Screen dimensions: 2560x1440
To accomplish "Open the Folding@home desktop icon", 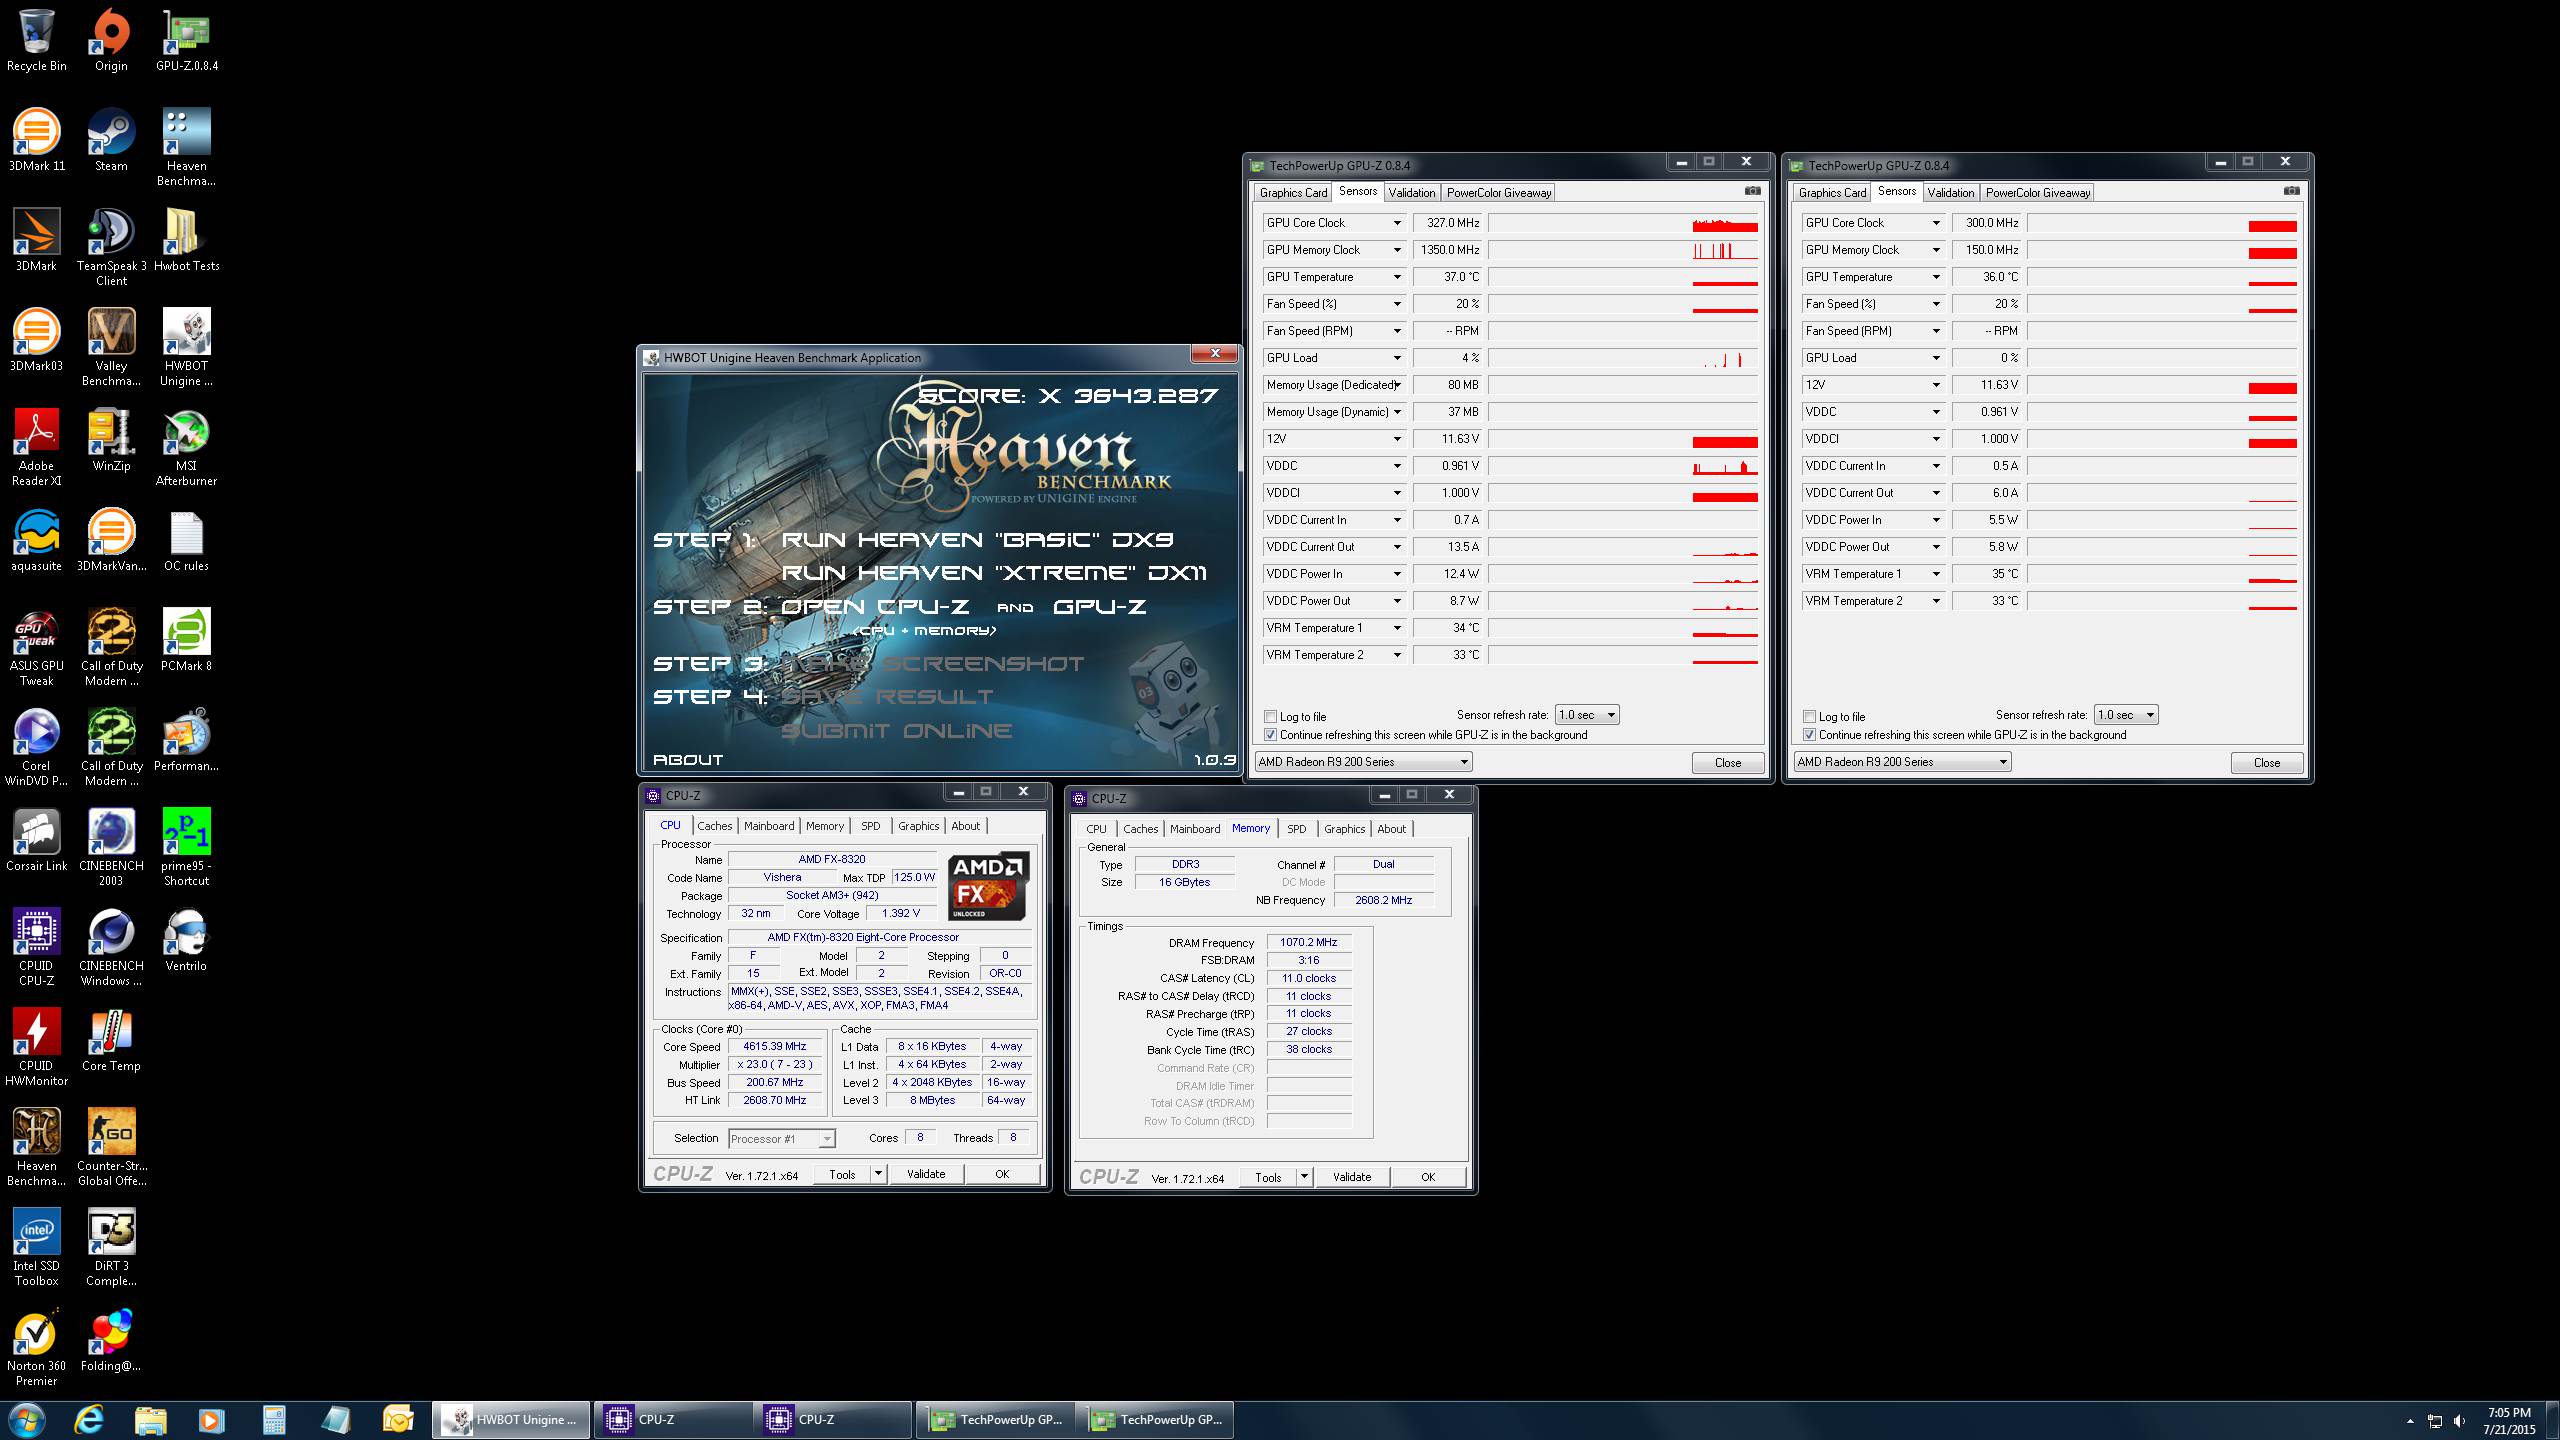I will coord(111,1340).
